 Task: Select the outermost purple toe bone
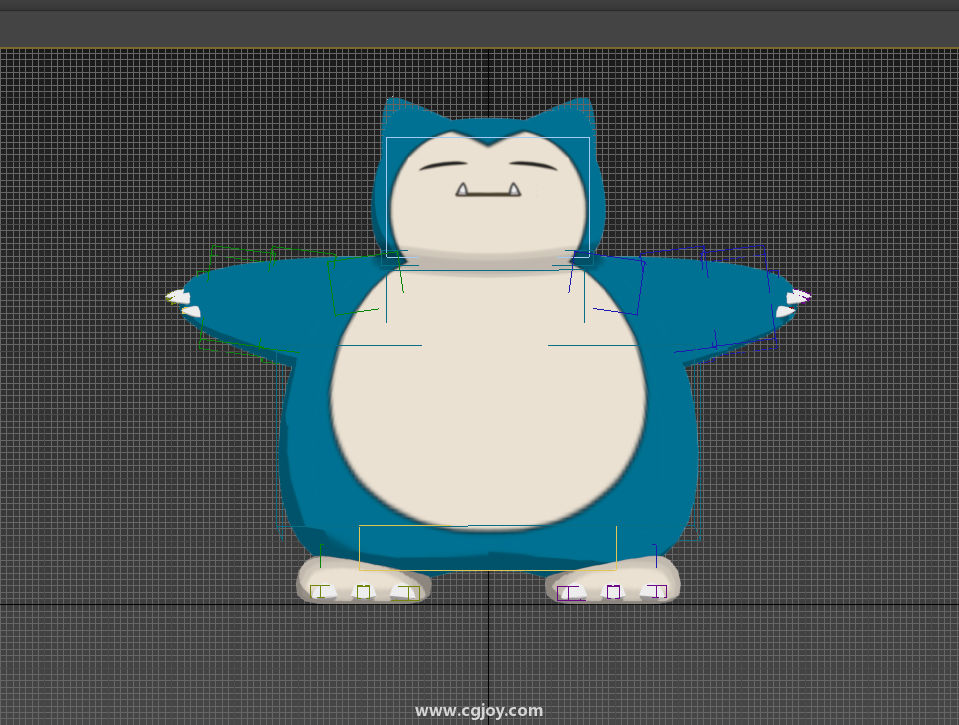(x=657, y=592)
